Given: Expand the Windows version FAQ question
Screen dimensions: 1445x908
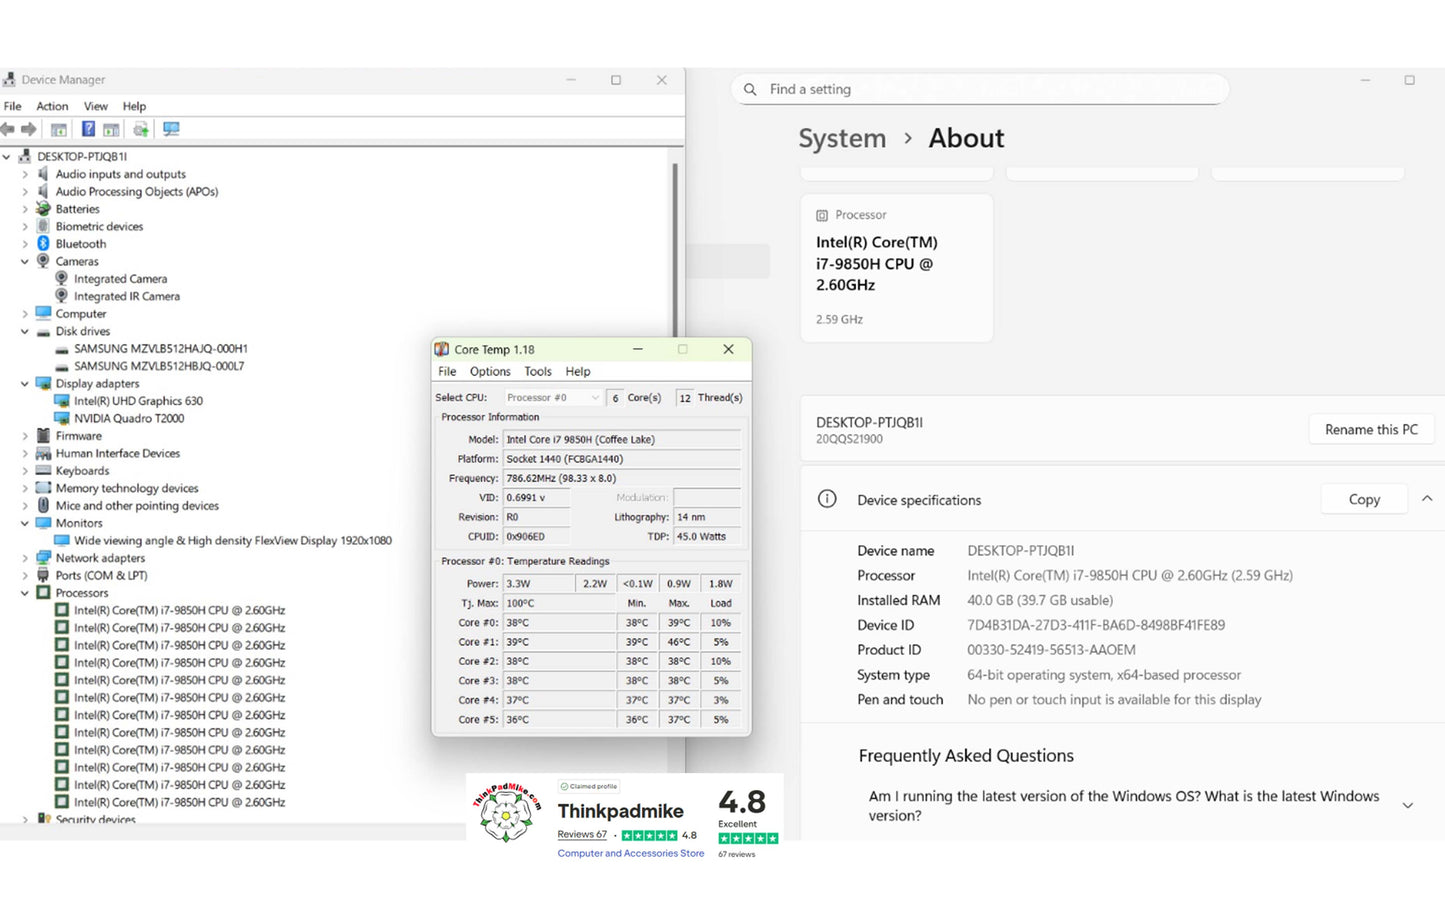Looking at the screenshot, I should tap(1407, 806).
